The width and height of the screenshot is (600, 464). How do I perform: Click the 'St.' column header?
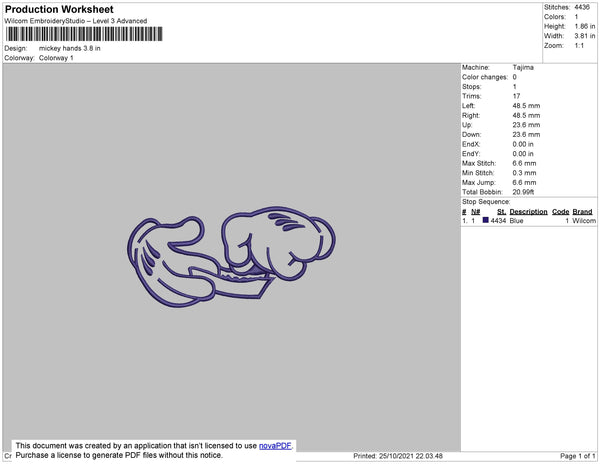click(x=501, y=212)
